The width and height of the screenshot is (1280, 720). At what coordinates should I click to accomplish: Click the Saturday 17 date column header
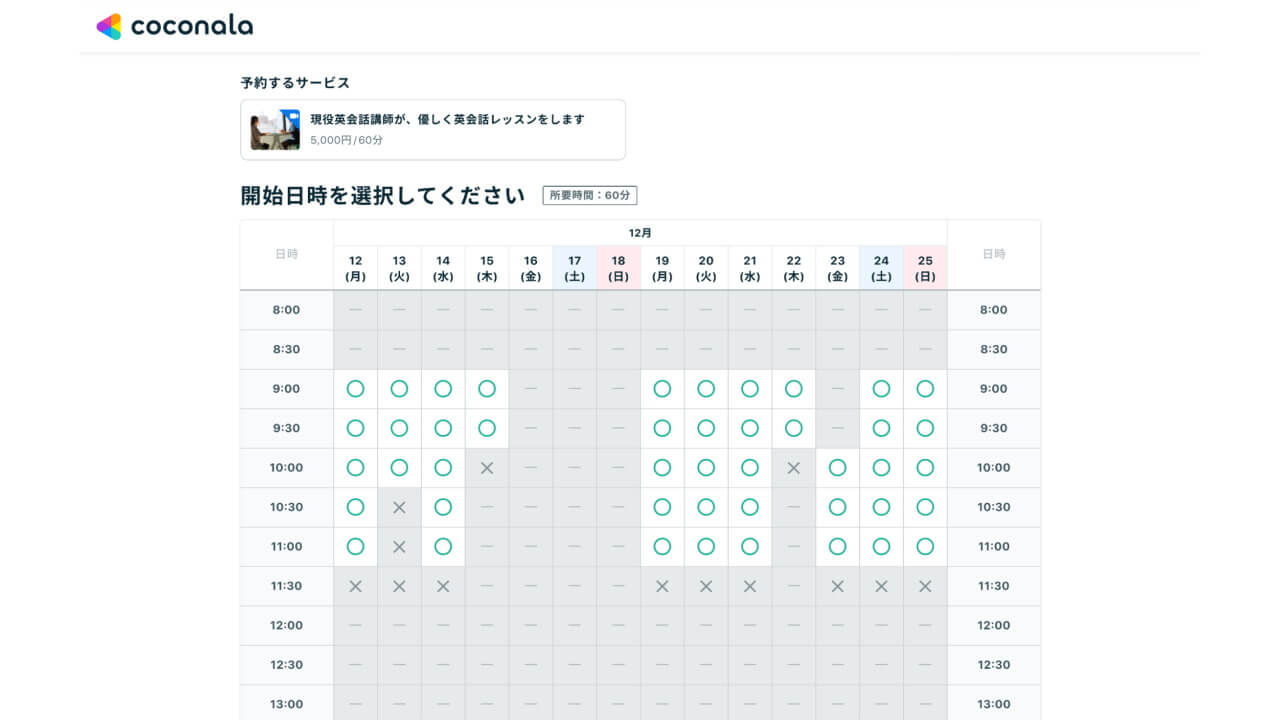[x=575, y=268]
